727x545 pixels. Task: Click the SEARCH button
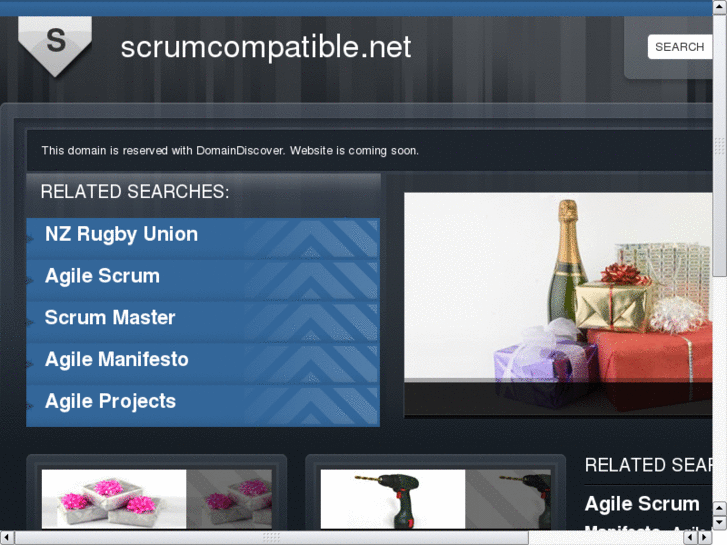(x=680, y=47)
